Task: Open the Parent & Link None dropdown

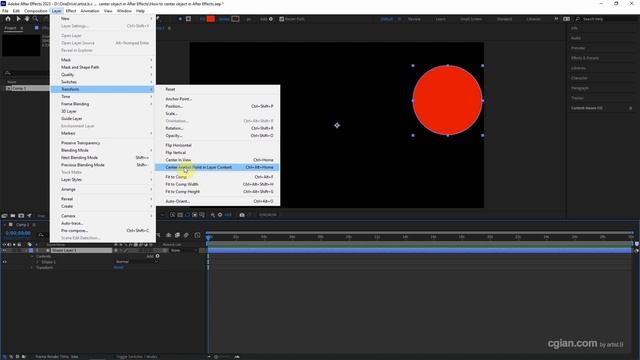Action: pos(184,250)
